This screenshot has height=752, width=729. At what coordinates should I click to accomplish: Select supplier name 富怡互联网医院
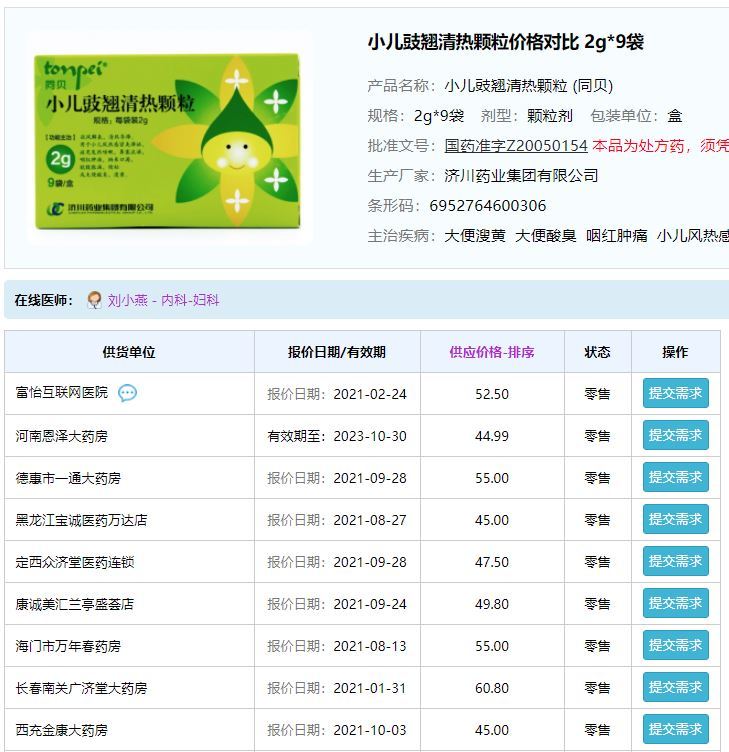tap(62, 393)
